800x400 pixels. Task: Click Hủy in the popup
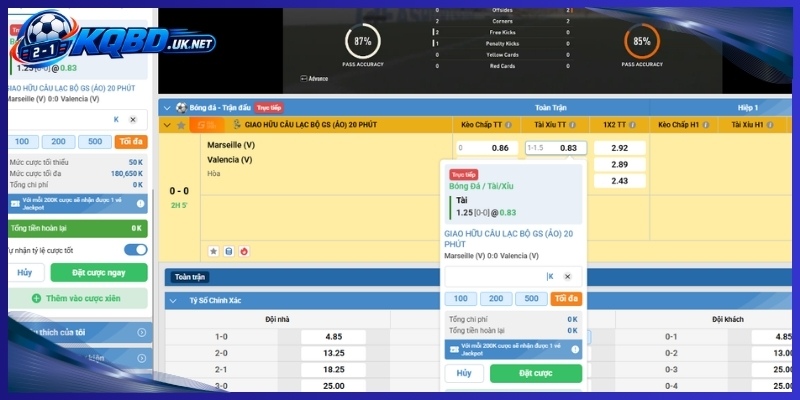[x=464, y=373]
